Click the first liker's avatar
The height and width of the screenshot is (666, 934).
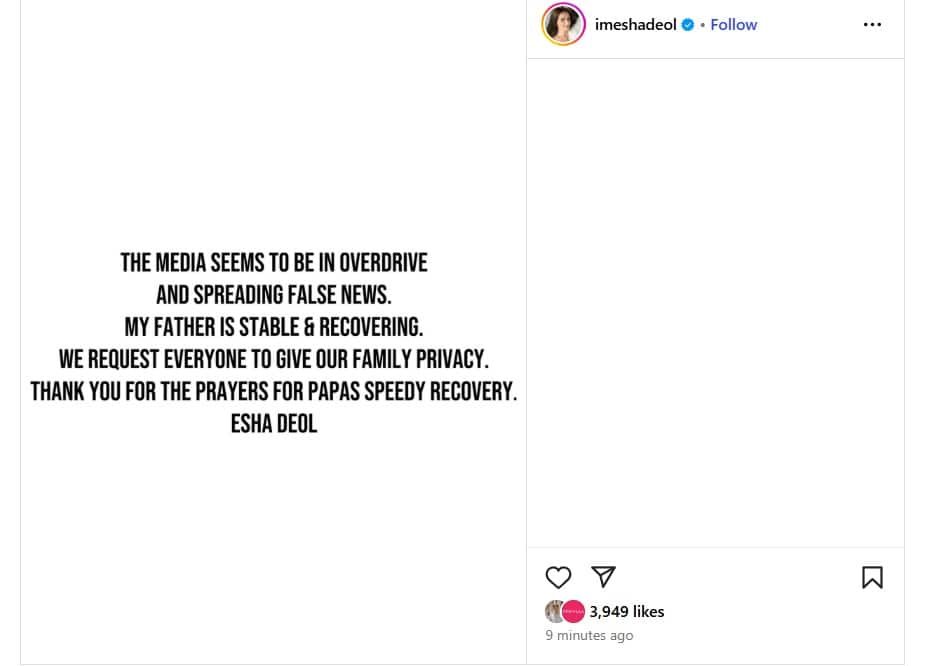tap(555, 611)
